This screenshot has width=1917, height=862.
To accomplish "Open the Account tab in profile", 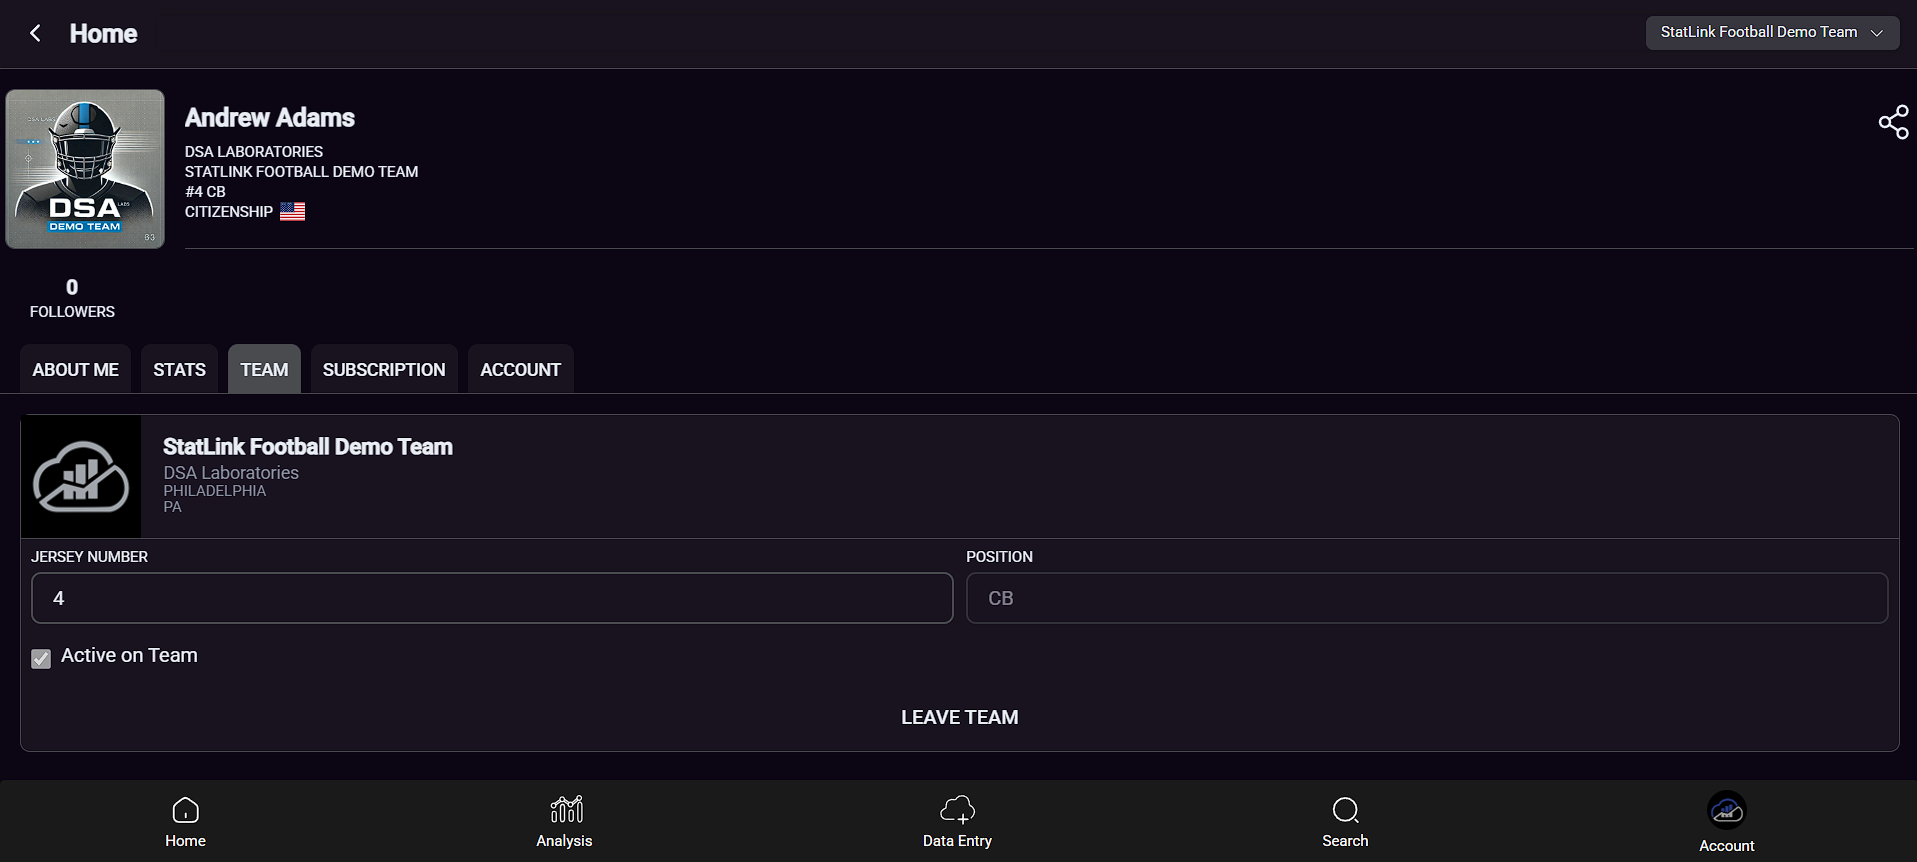I will click(521, 369).
